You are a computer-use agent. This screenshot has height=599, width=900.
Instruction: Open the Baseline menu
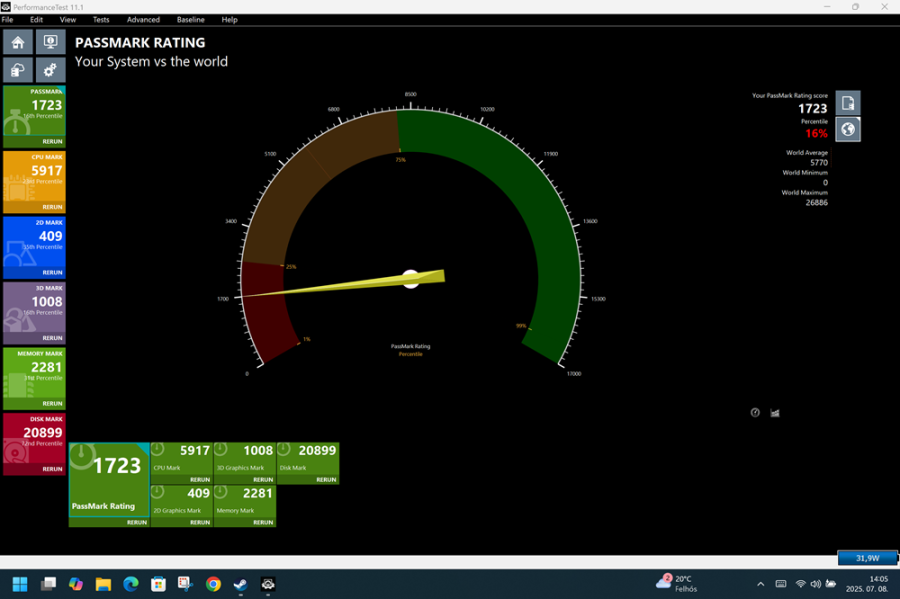190,20
